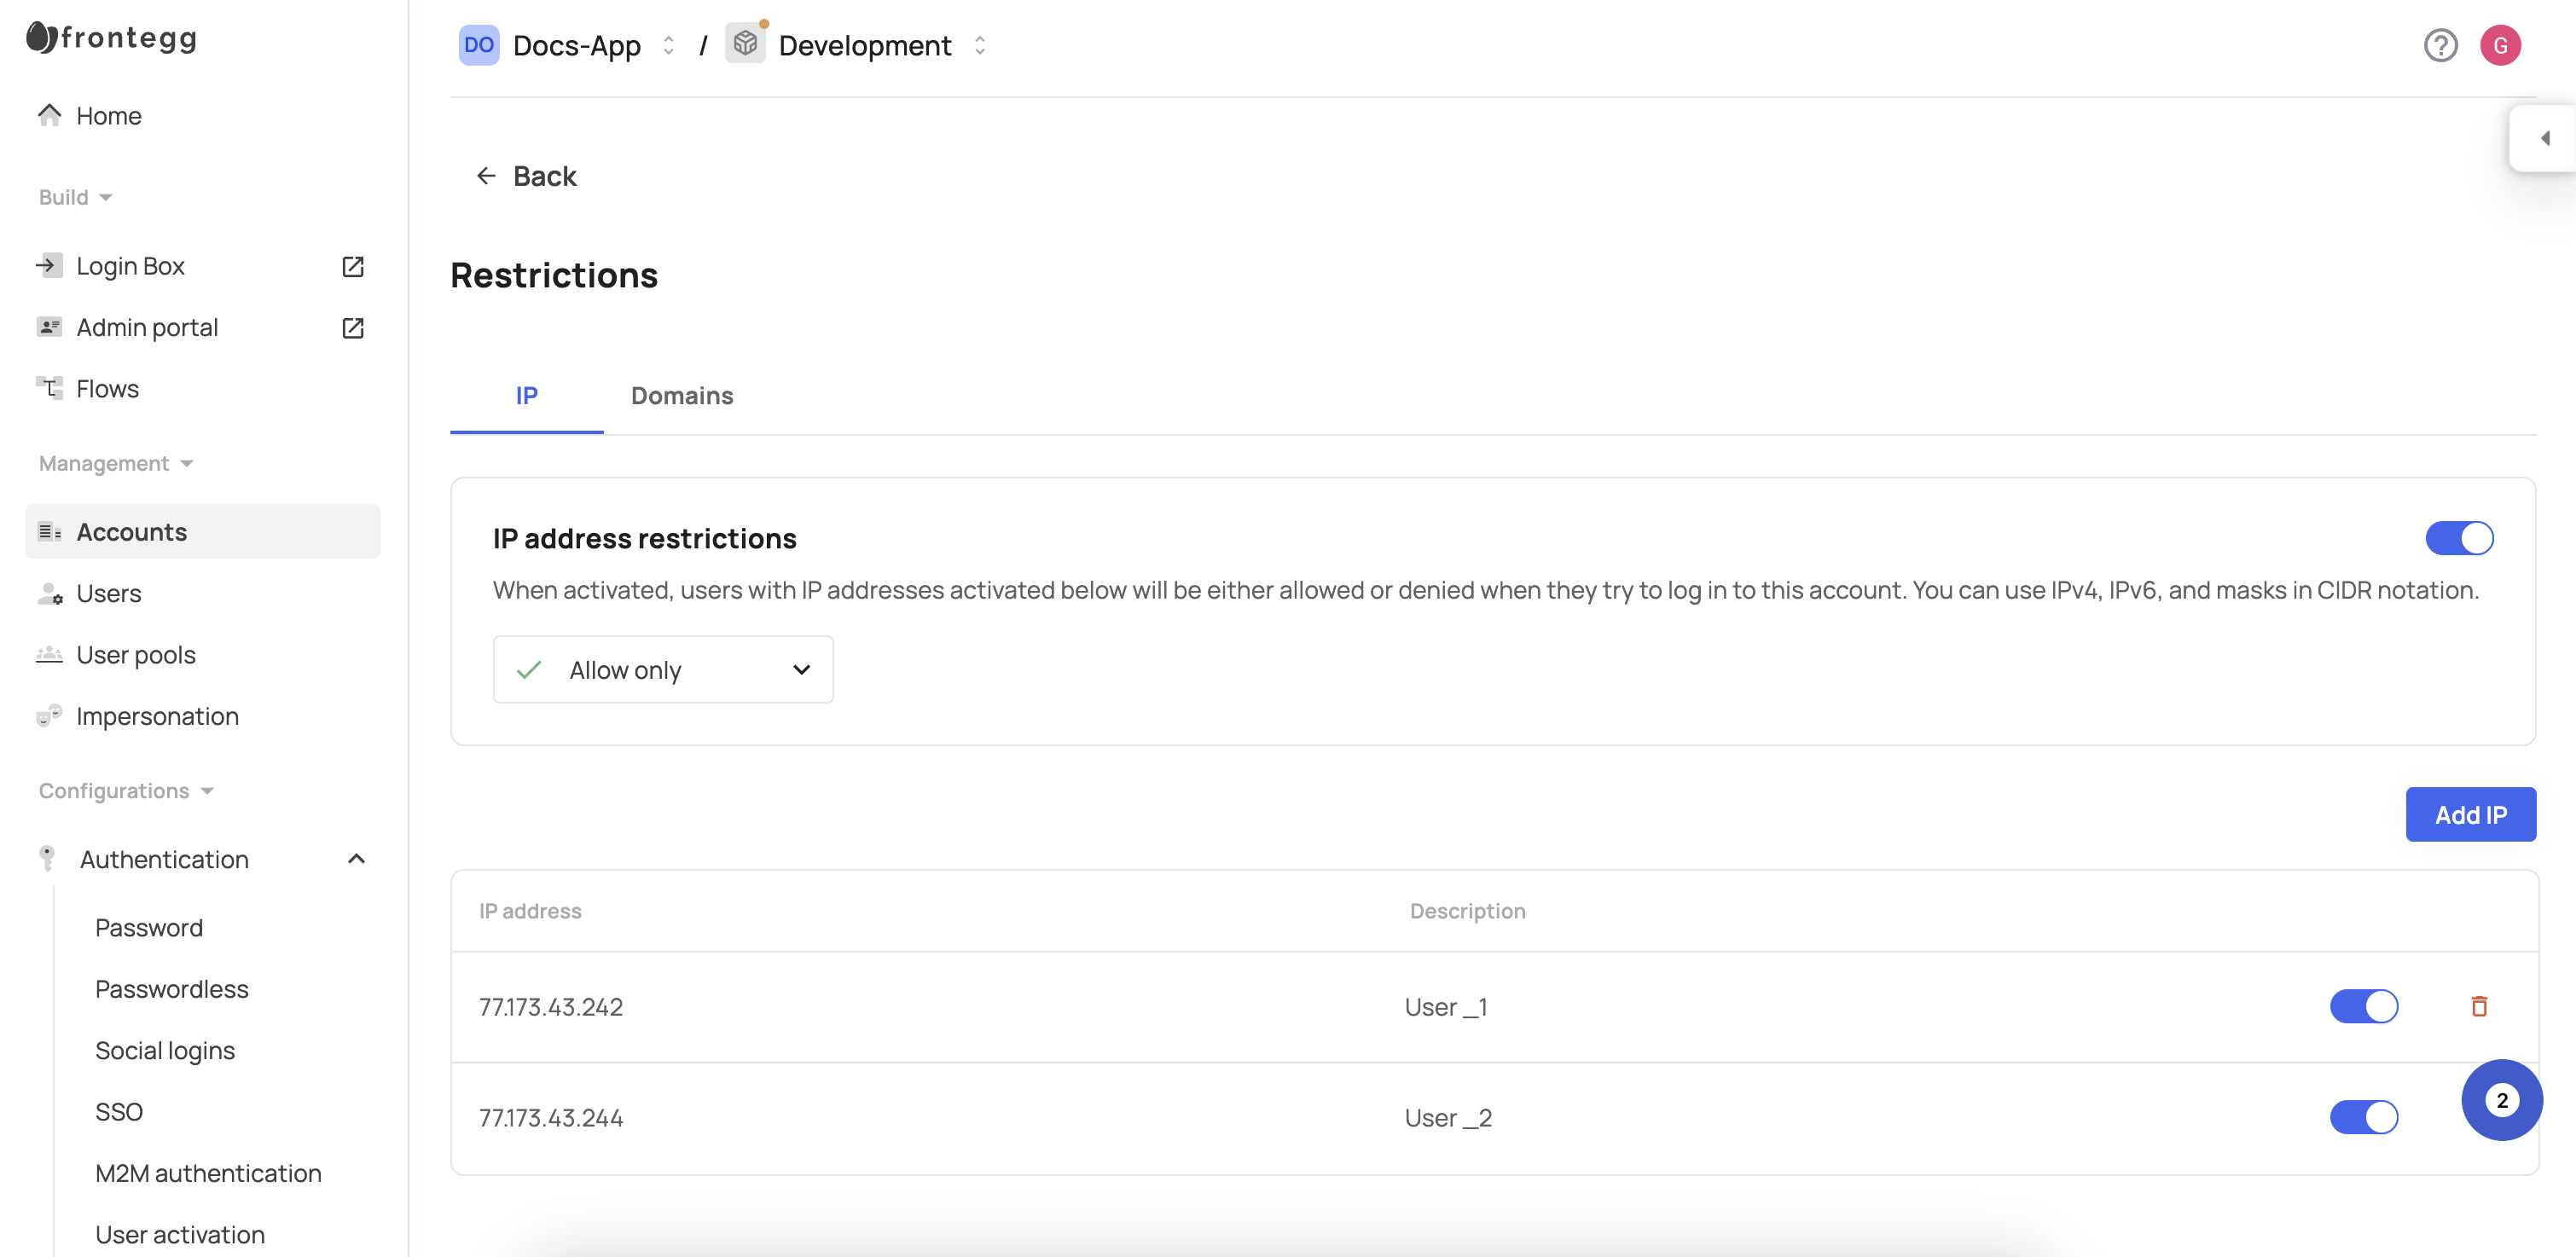This screenshot has height=1257, width=2576.
Task: Open the G account avatar menu
Action: (2501, 45)
